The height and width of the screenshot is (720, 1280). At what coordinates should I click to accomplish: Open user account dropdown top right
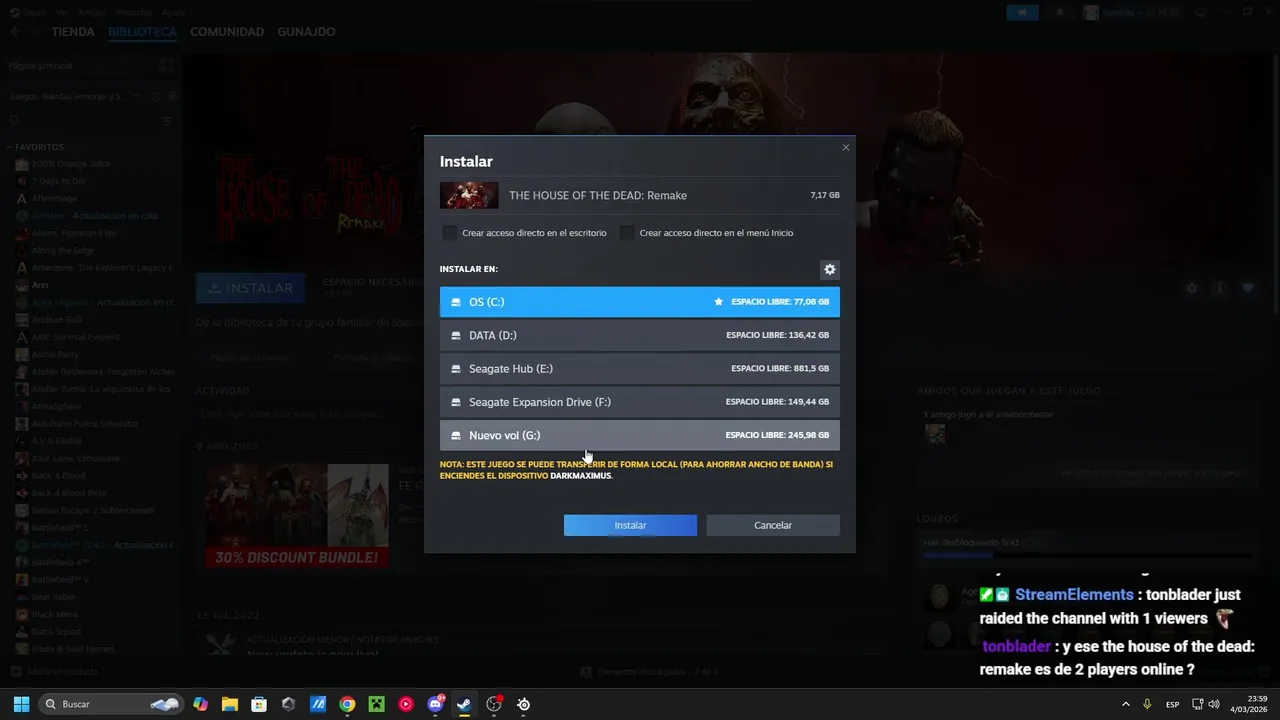[1132, 12]
